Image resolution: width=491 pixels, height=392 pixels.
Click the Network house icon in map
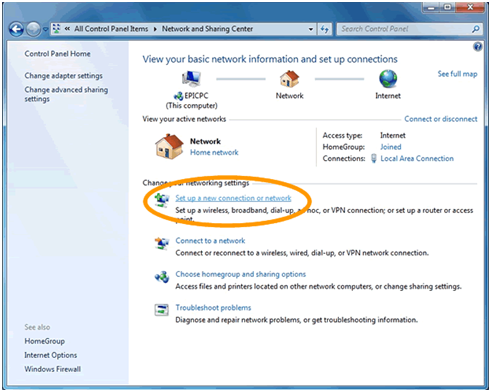click(x=289, y=79)
